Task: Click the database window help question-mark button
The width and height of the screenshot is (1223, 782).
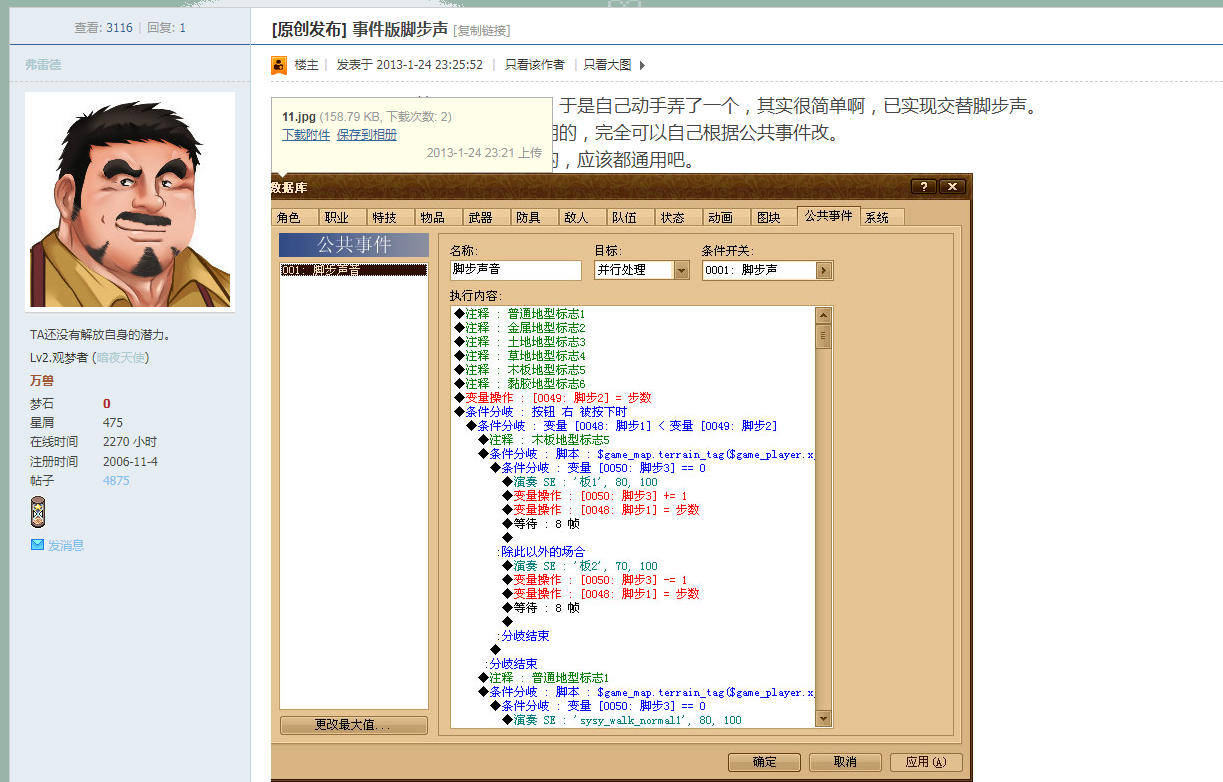Action: click(923, 187)
